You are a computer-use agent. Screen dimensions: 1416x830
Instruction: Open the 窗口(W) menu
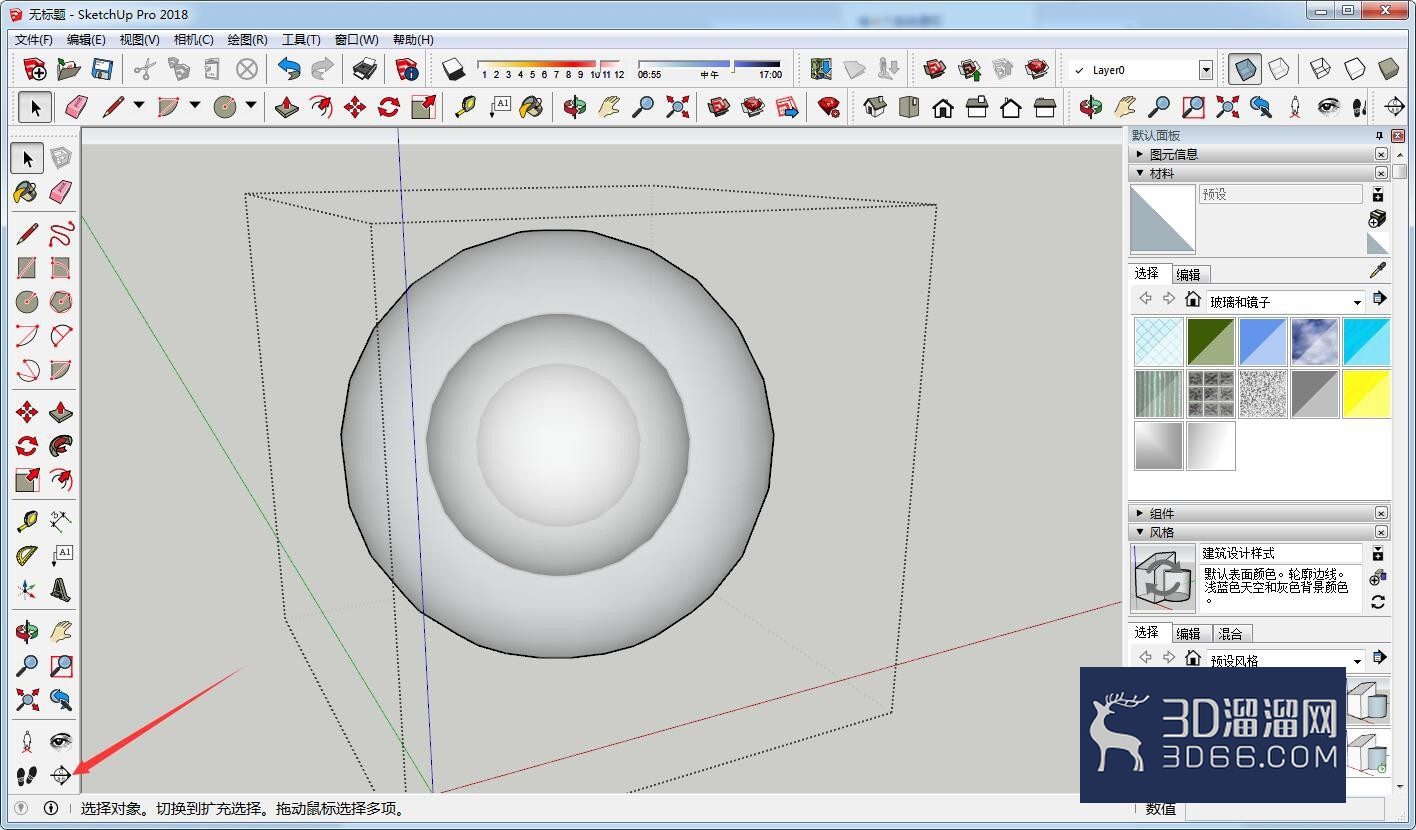[x=356, y=40]
